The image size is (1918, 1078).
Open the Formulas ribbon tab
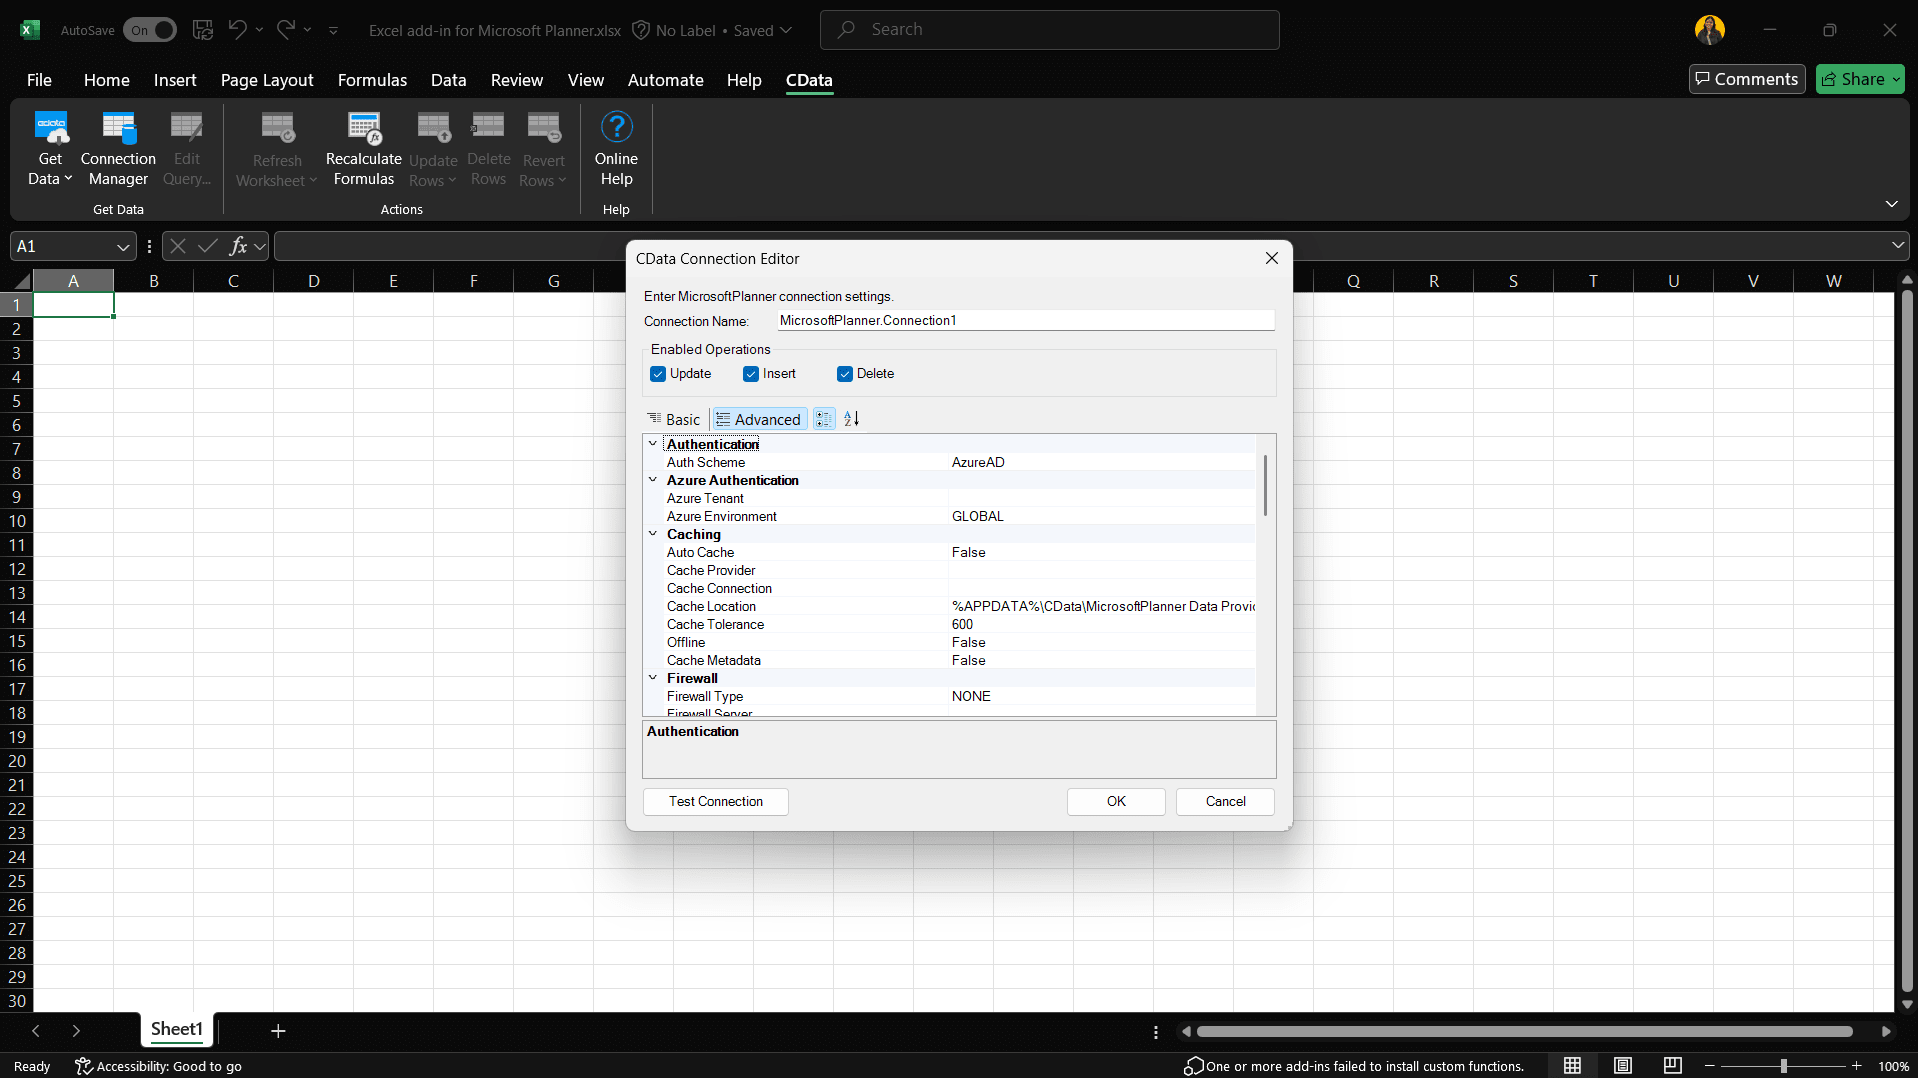tap(372, 80)
